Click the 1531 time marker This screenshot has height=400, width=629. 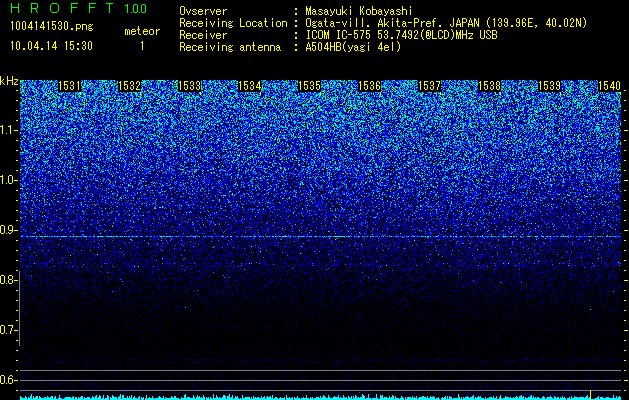click(69, 86)
